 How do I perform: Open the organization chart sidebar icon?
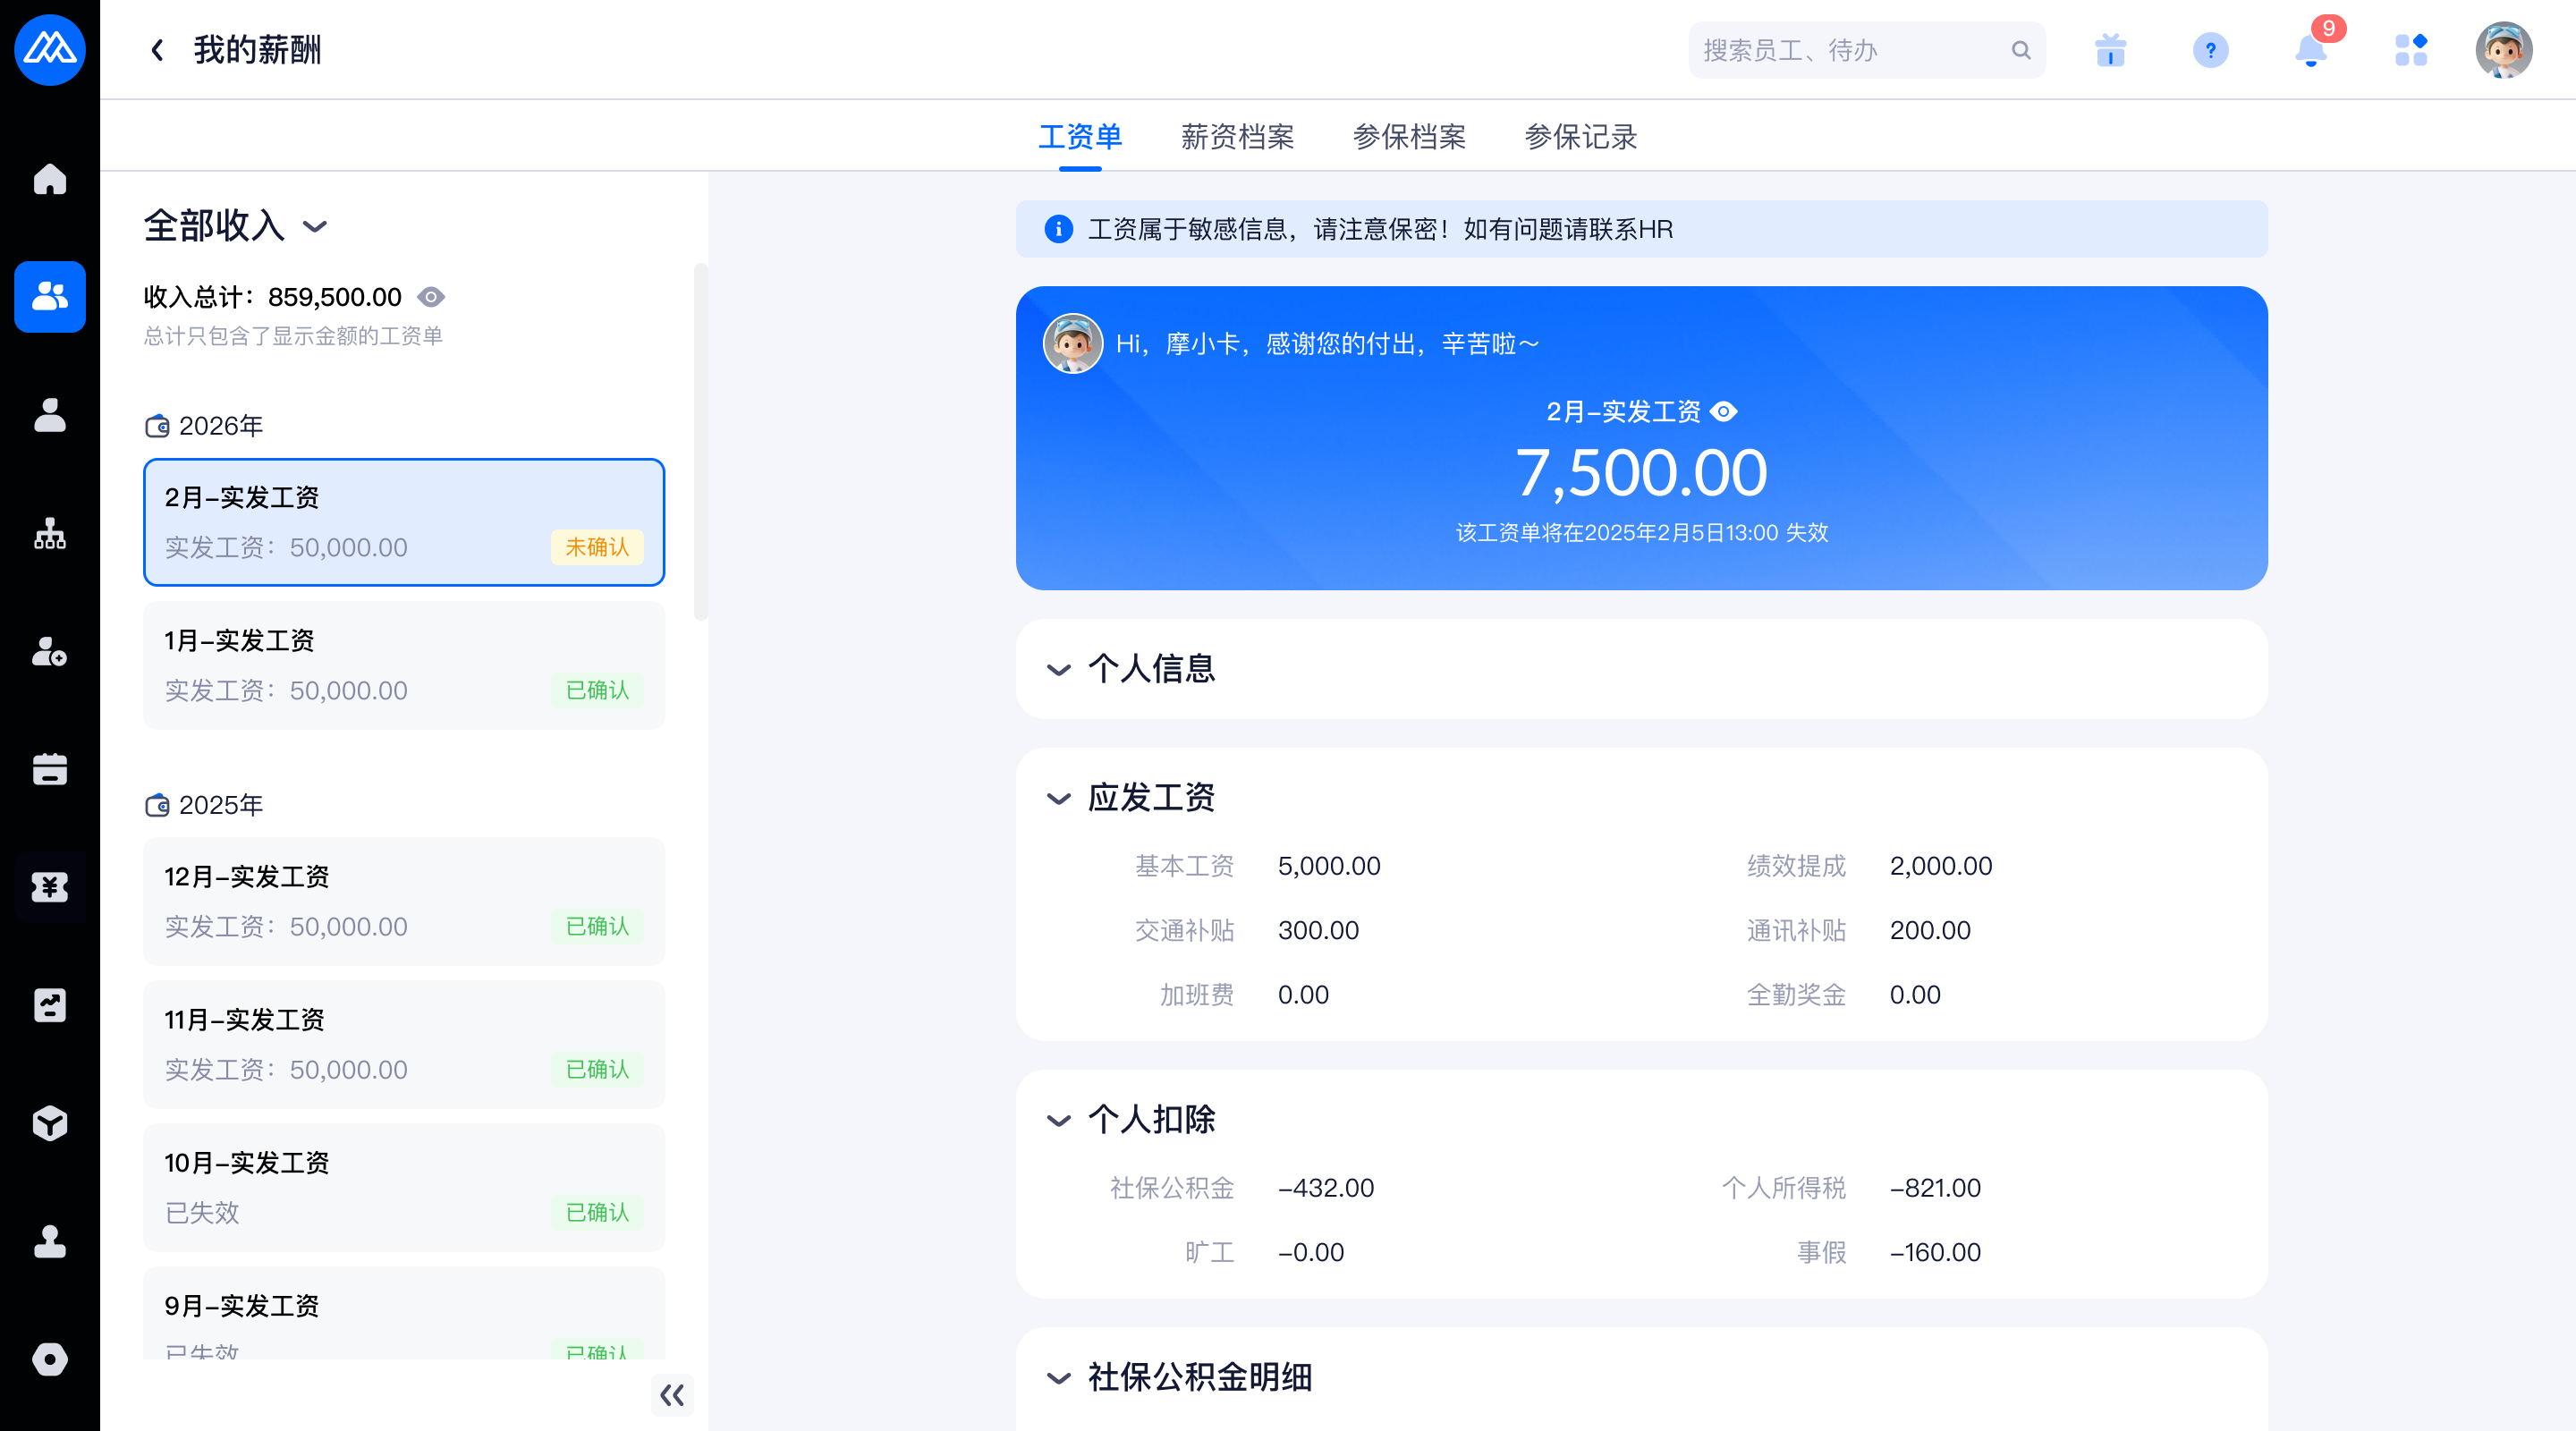(49, 534)
